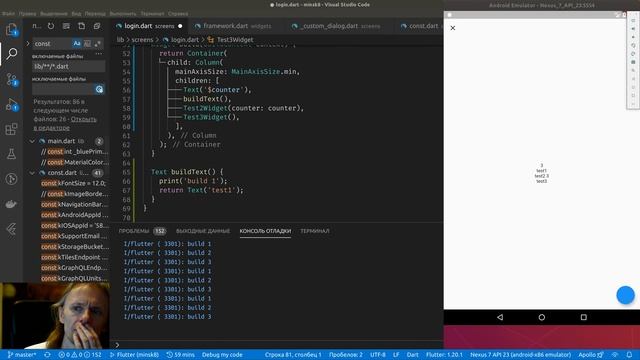Open the File menu
The height and width of the screenshot is (360, 640).
[x=9, y=13]
